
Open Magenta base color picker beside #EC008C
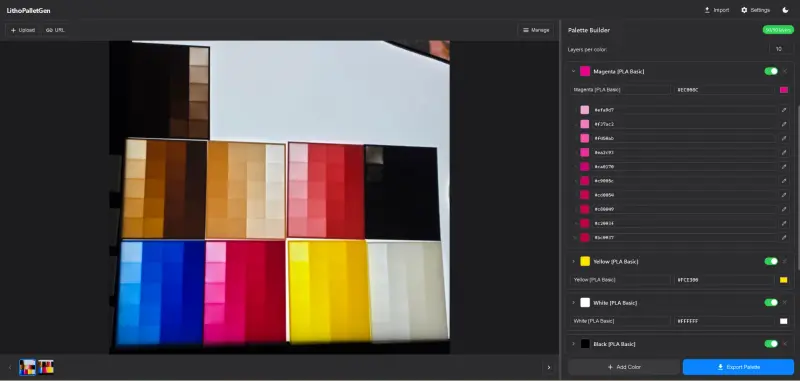click(784, 90)
